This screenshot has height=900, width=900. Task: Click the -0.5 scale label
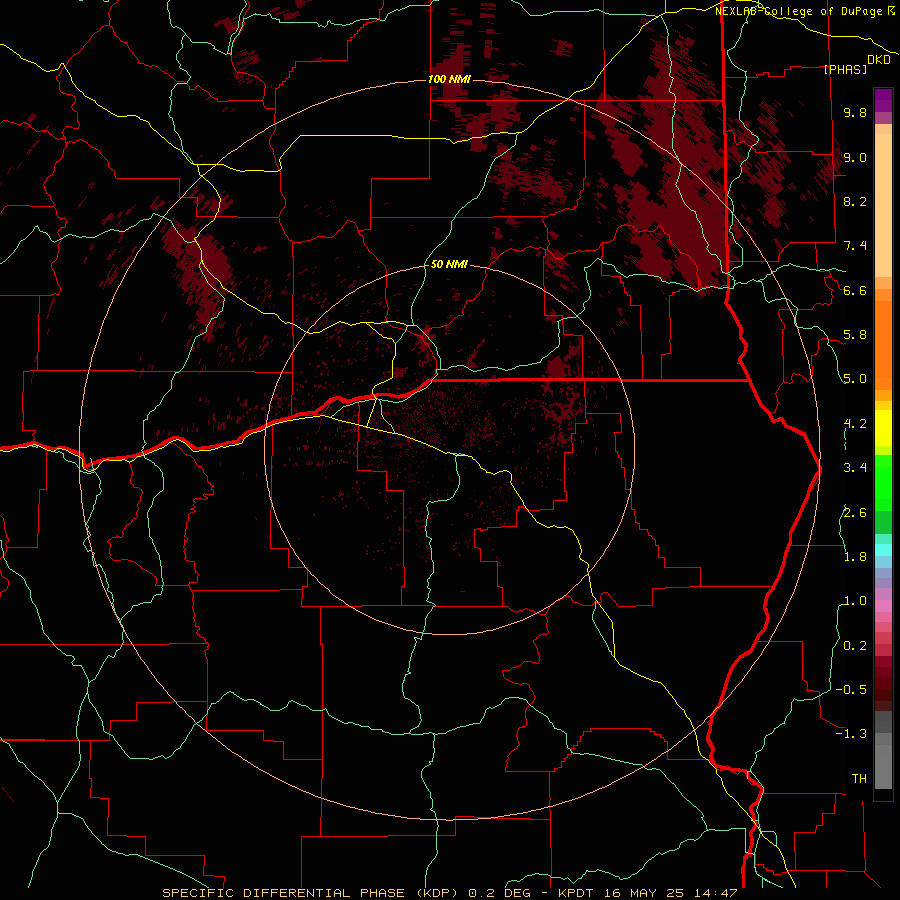pyautogui.click(x=851, y=690)
